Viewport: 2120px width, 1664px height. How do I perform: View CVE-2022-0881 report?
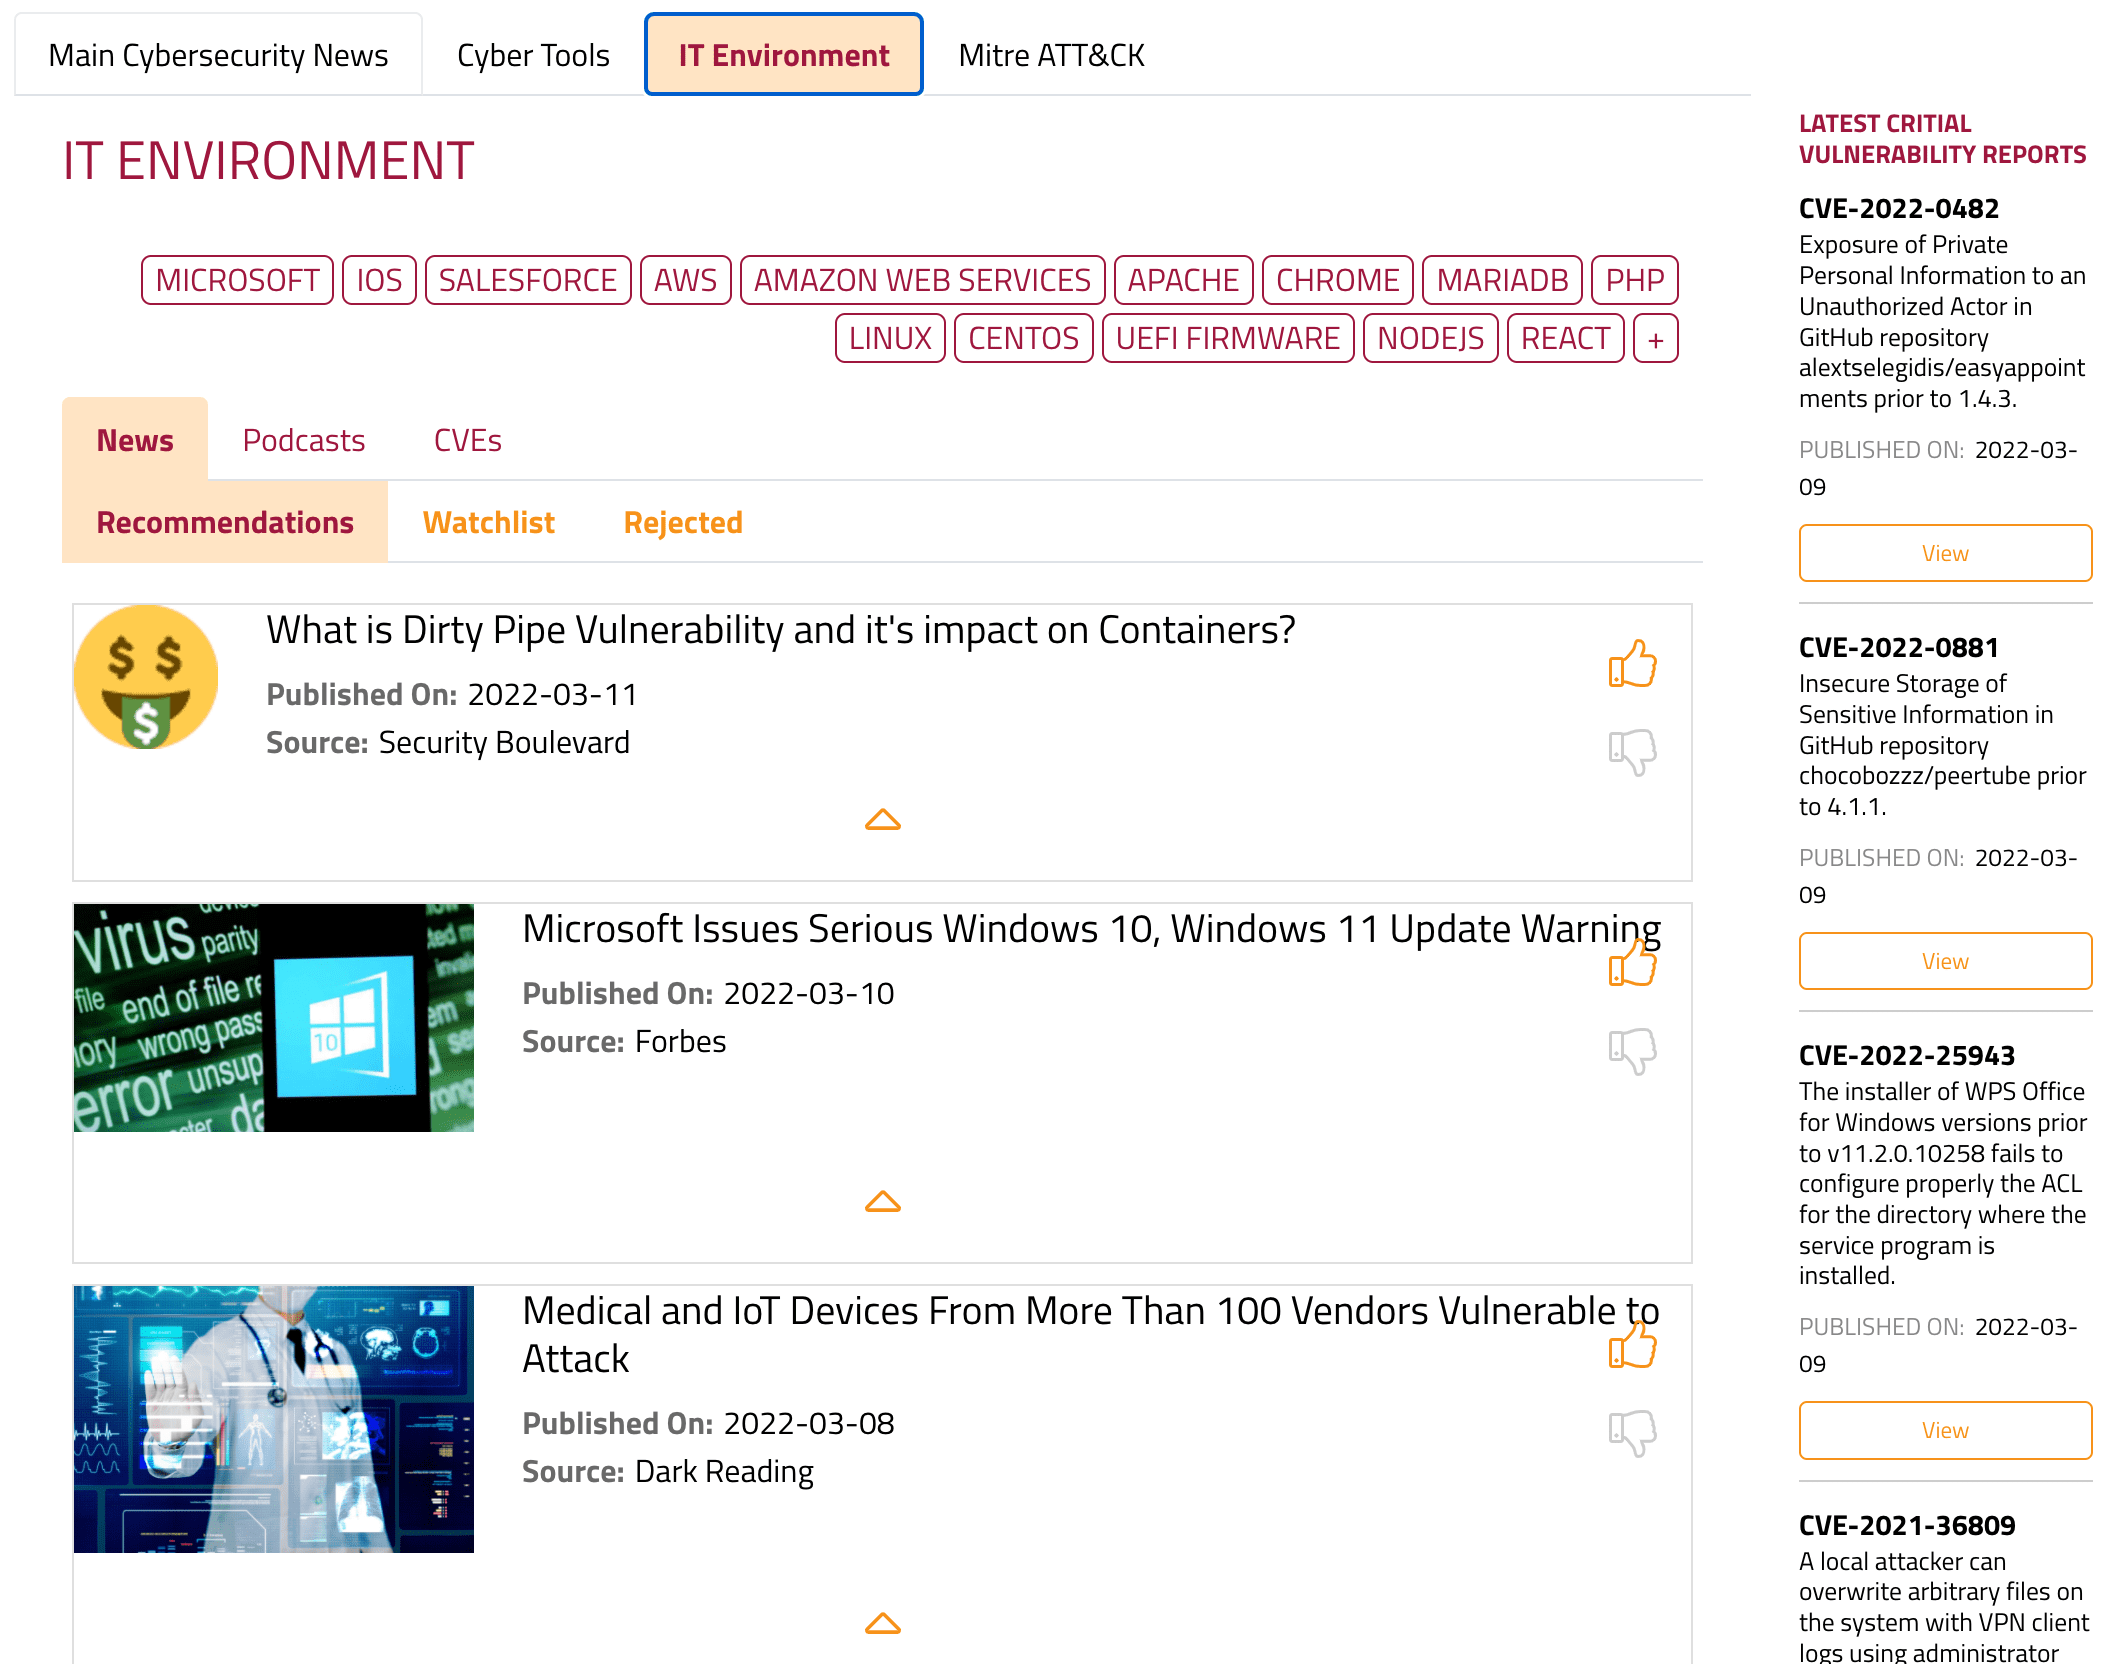(x=1944, y=961)
